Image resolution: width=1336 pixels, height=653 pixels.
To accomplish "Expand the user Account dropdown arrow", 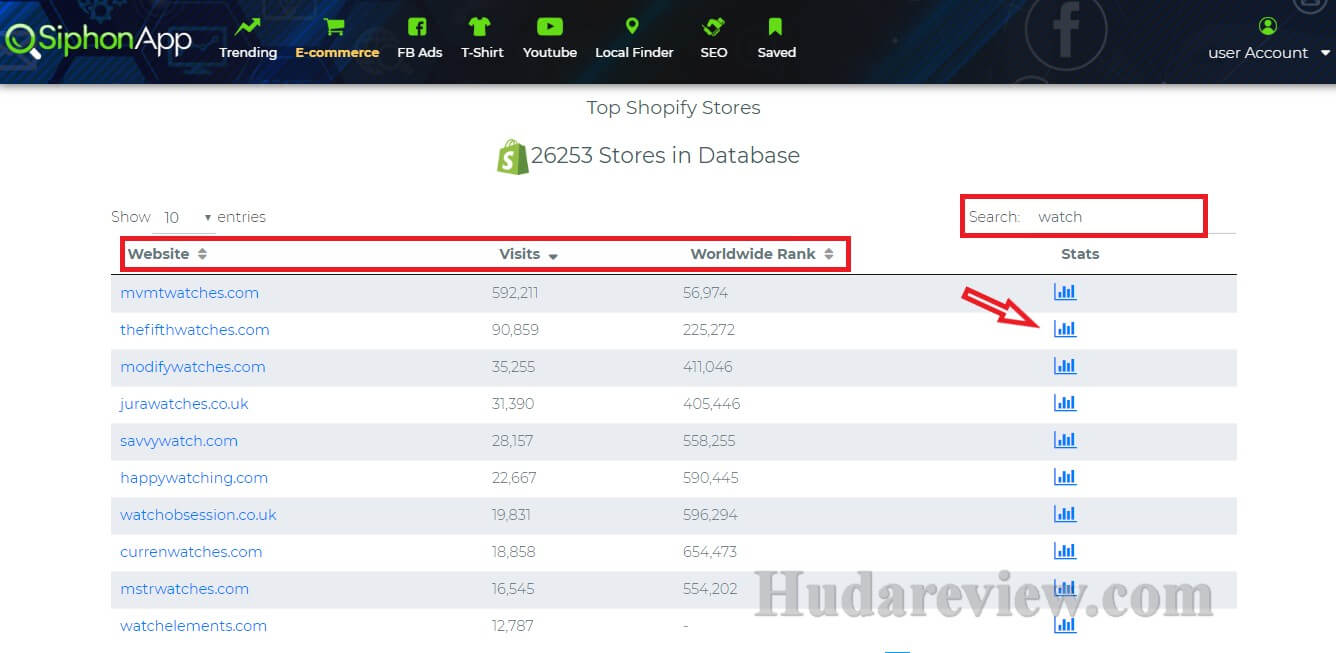I will click(1325, 53).
